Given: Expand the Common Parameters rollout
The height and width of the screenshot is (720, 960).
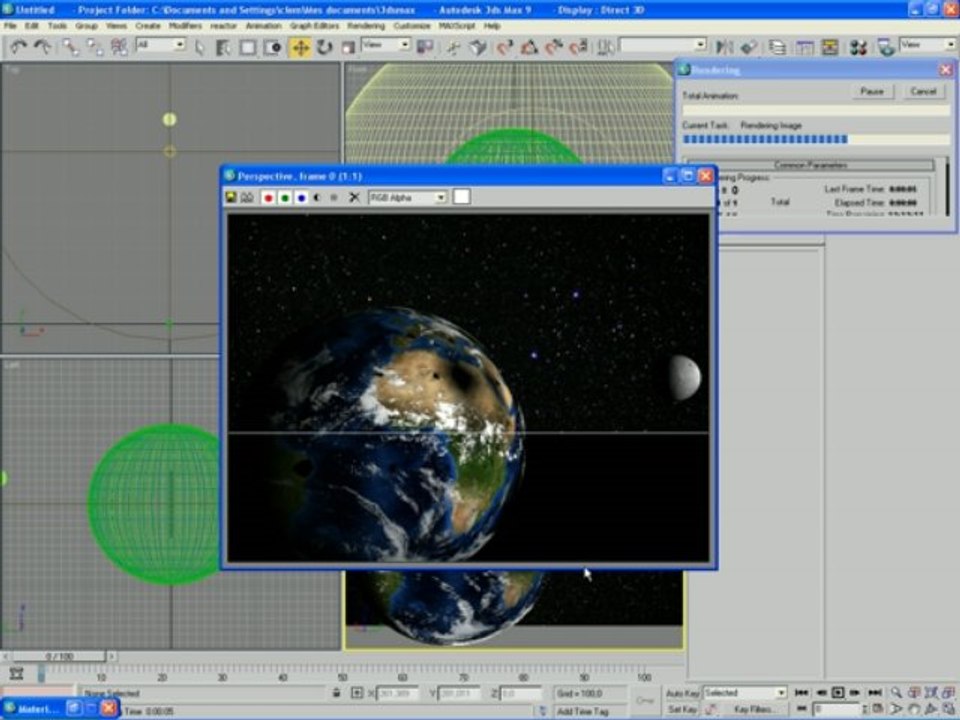Looking at the screenshot, I should (811, 165).
